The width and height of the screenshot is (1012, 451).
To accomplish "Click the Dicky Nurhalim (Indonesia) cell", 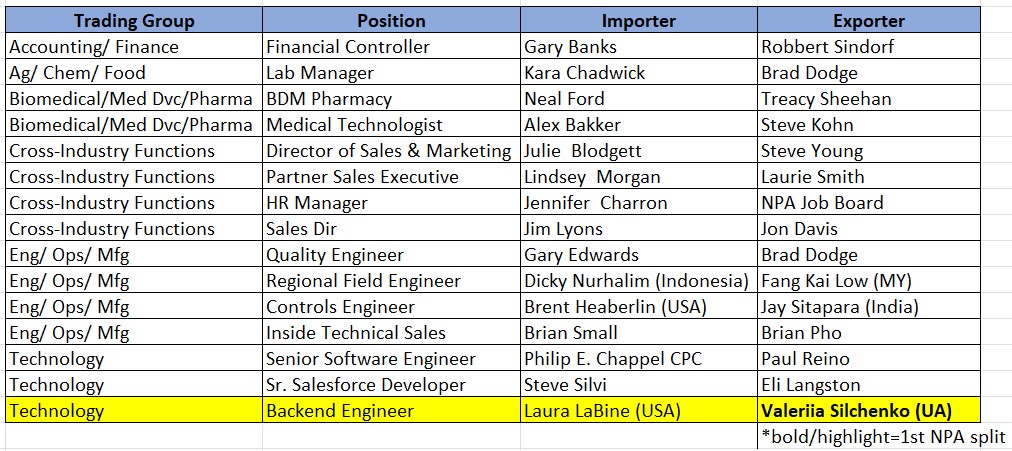I will [x=636, y=281].
